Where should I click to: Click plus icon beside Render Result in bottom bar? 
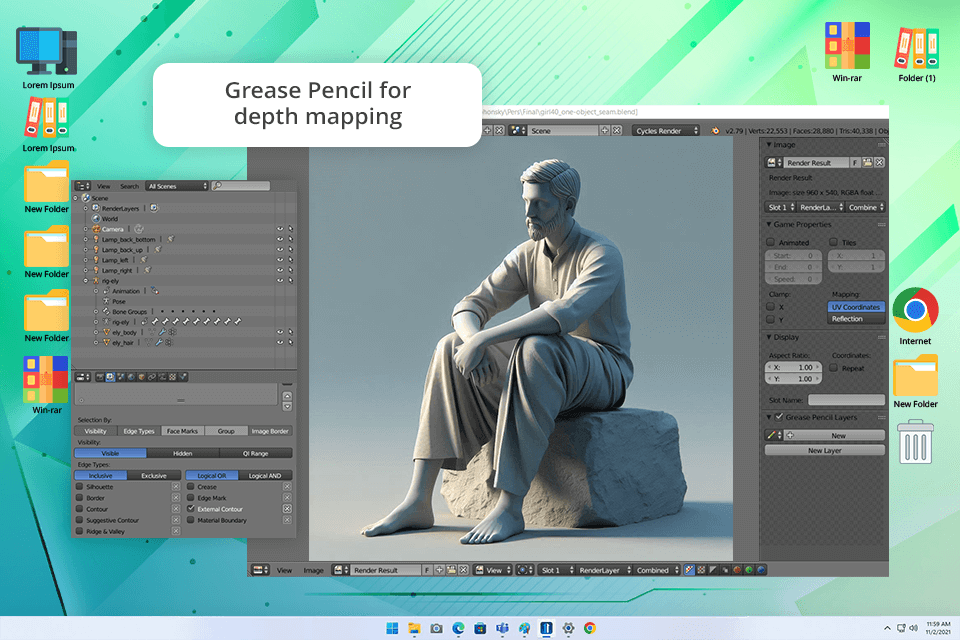click(439, 570)
